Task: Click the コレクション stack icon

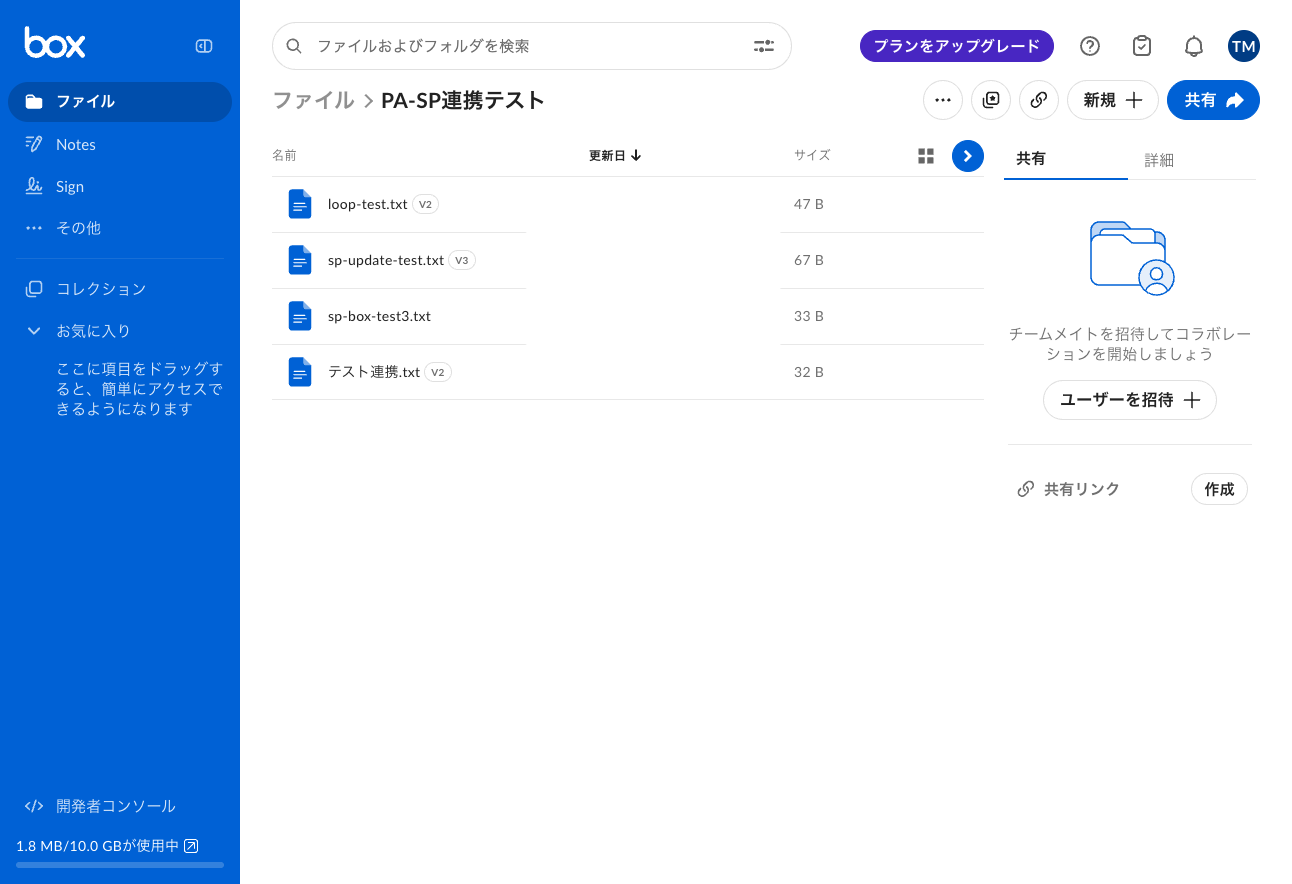Action: tap(34, 289)
